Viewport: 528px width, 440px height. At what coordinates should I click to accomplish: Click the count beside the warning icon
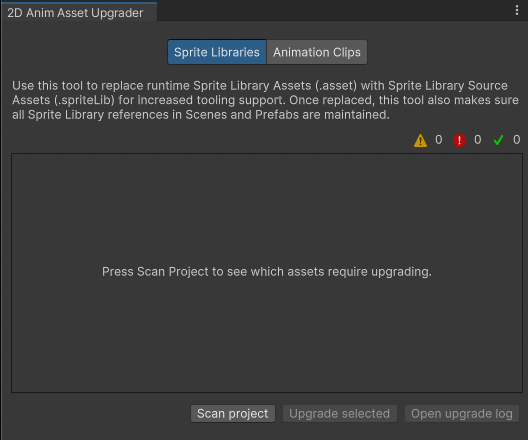click(x=438, y=140)
